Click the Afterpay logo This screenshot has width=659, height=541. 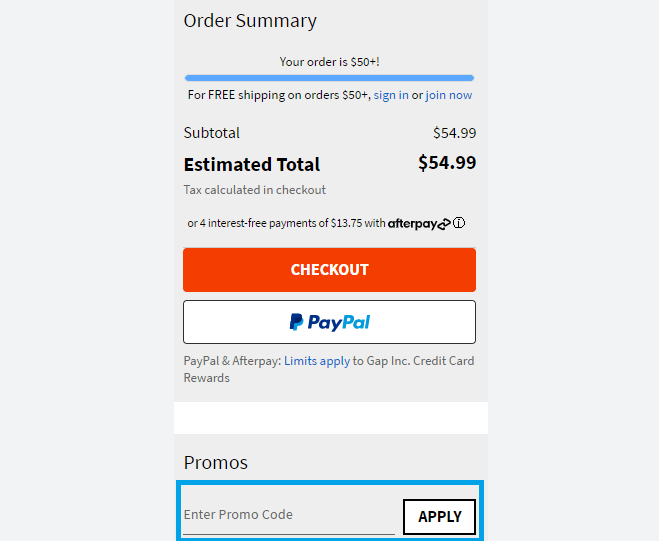point(419,224)
